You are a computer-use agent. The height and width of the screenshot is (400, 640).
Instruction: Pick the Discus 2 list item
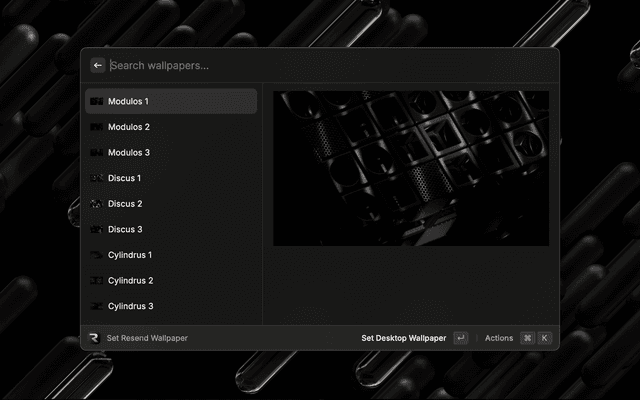pos(170,204)
